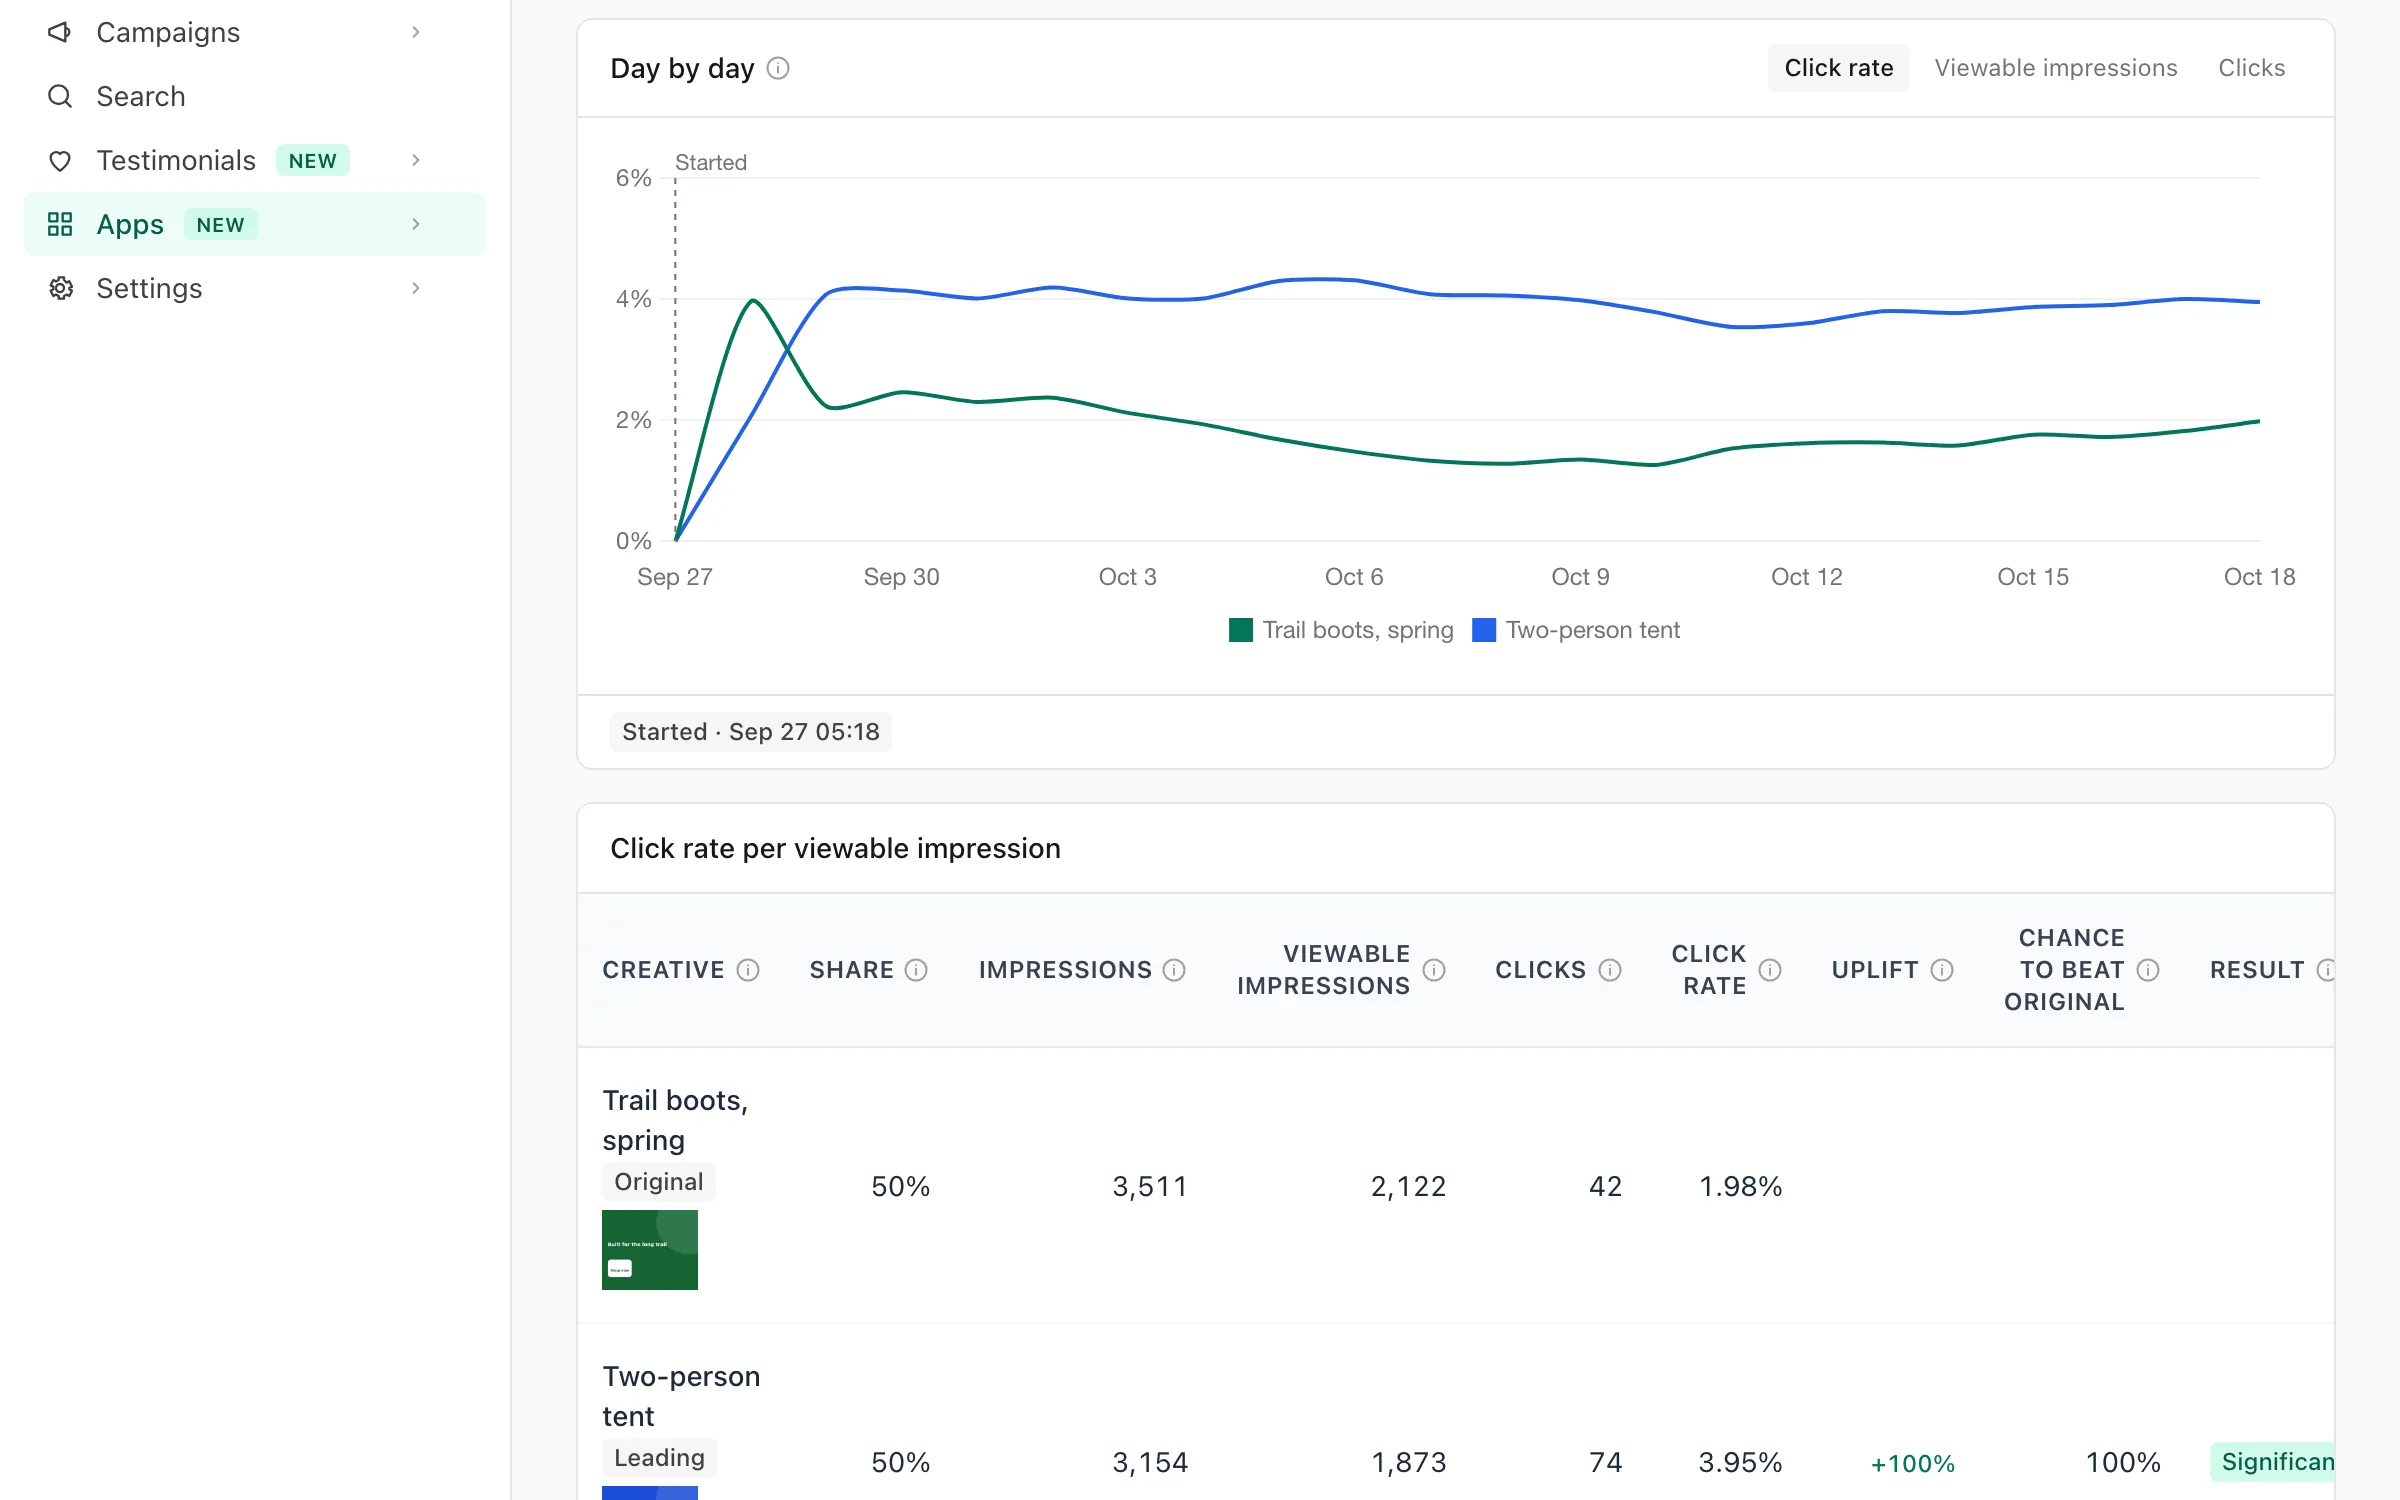This screenshot has width=2400, height=1500.
Task: Click the Significant result badge
Action: (x=2272, y=1462)
